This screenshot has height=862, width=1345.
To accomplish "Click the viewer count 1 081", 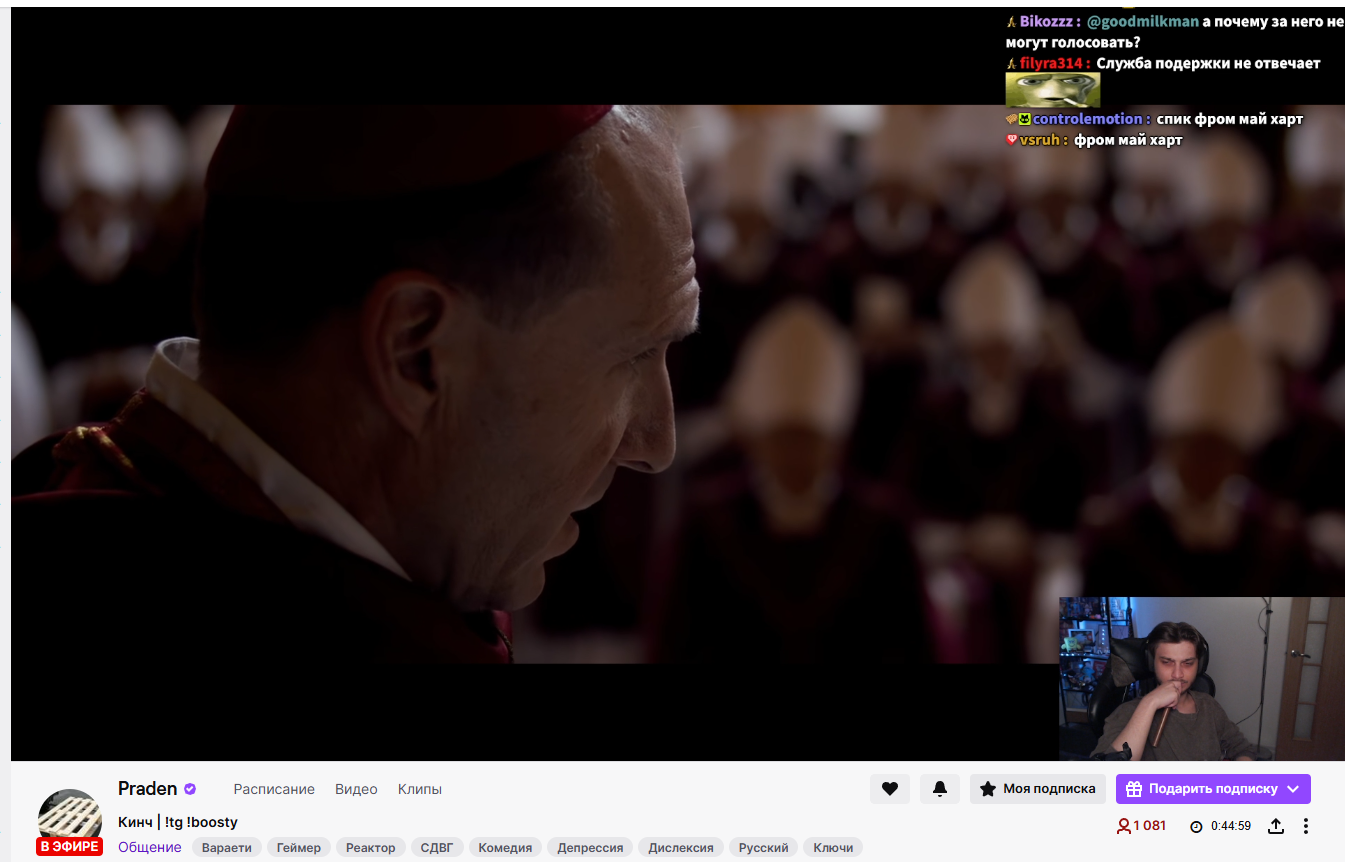I will pyautogui.click(x=1142, y=826).
